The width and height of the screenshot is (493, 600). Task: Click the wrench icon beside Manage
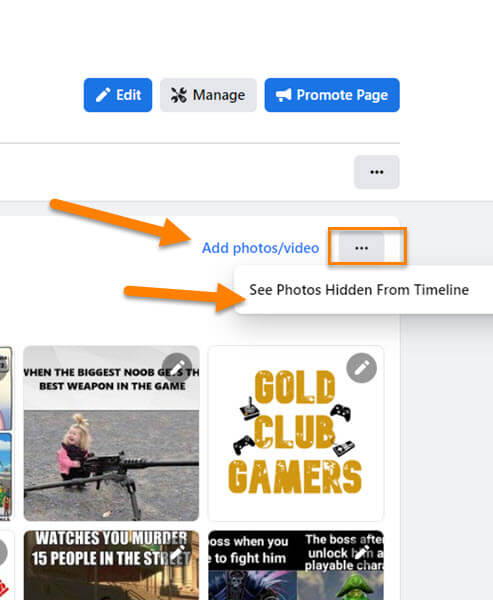pos(179,95)
